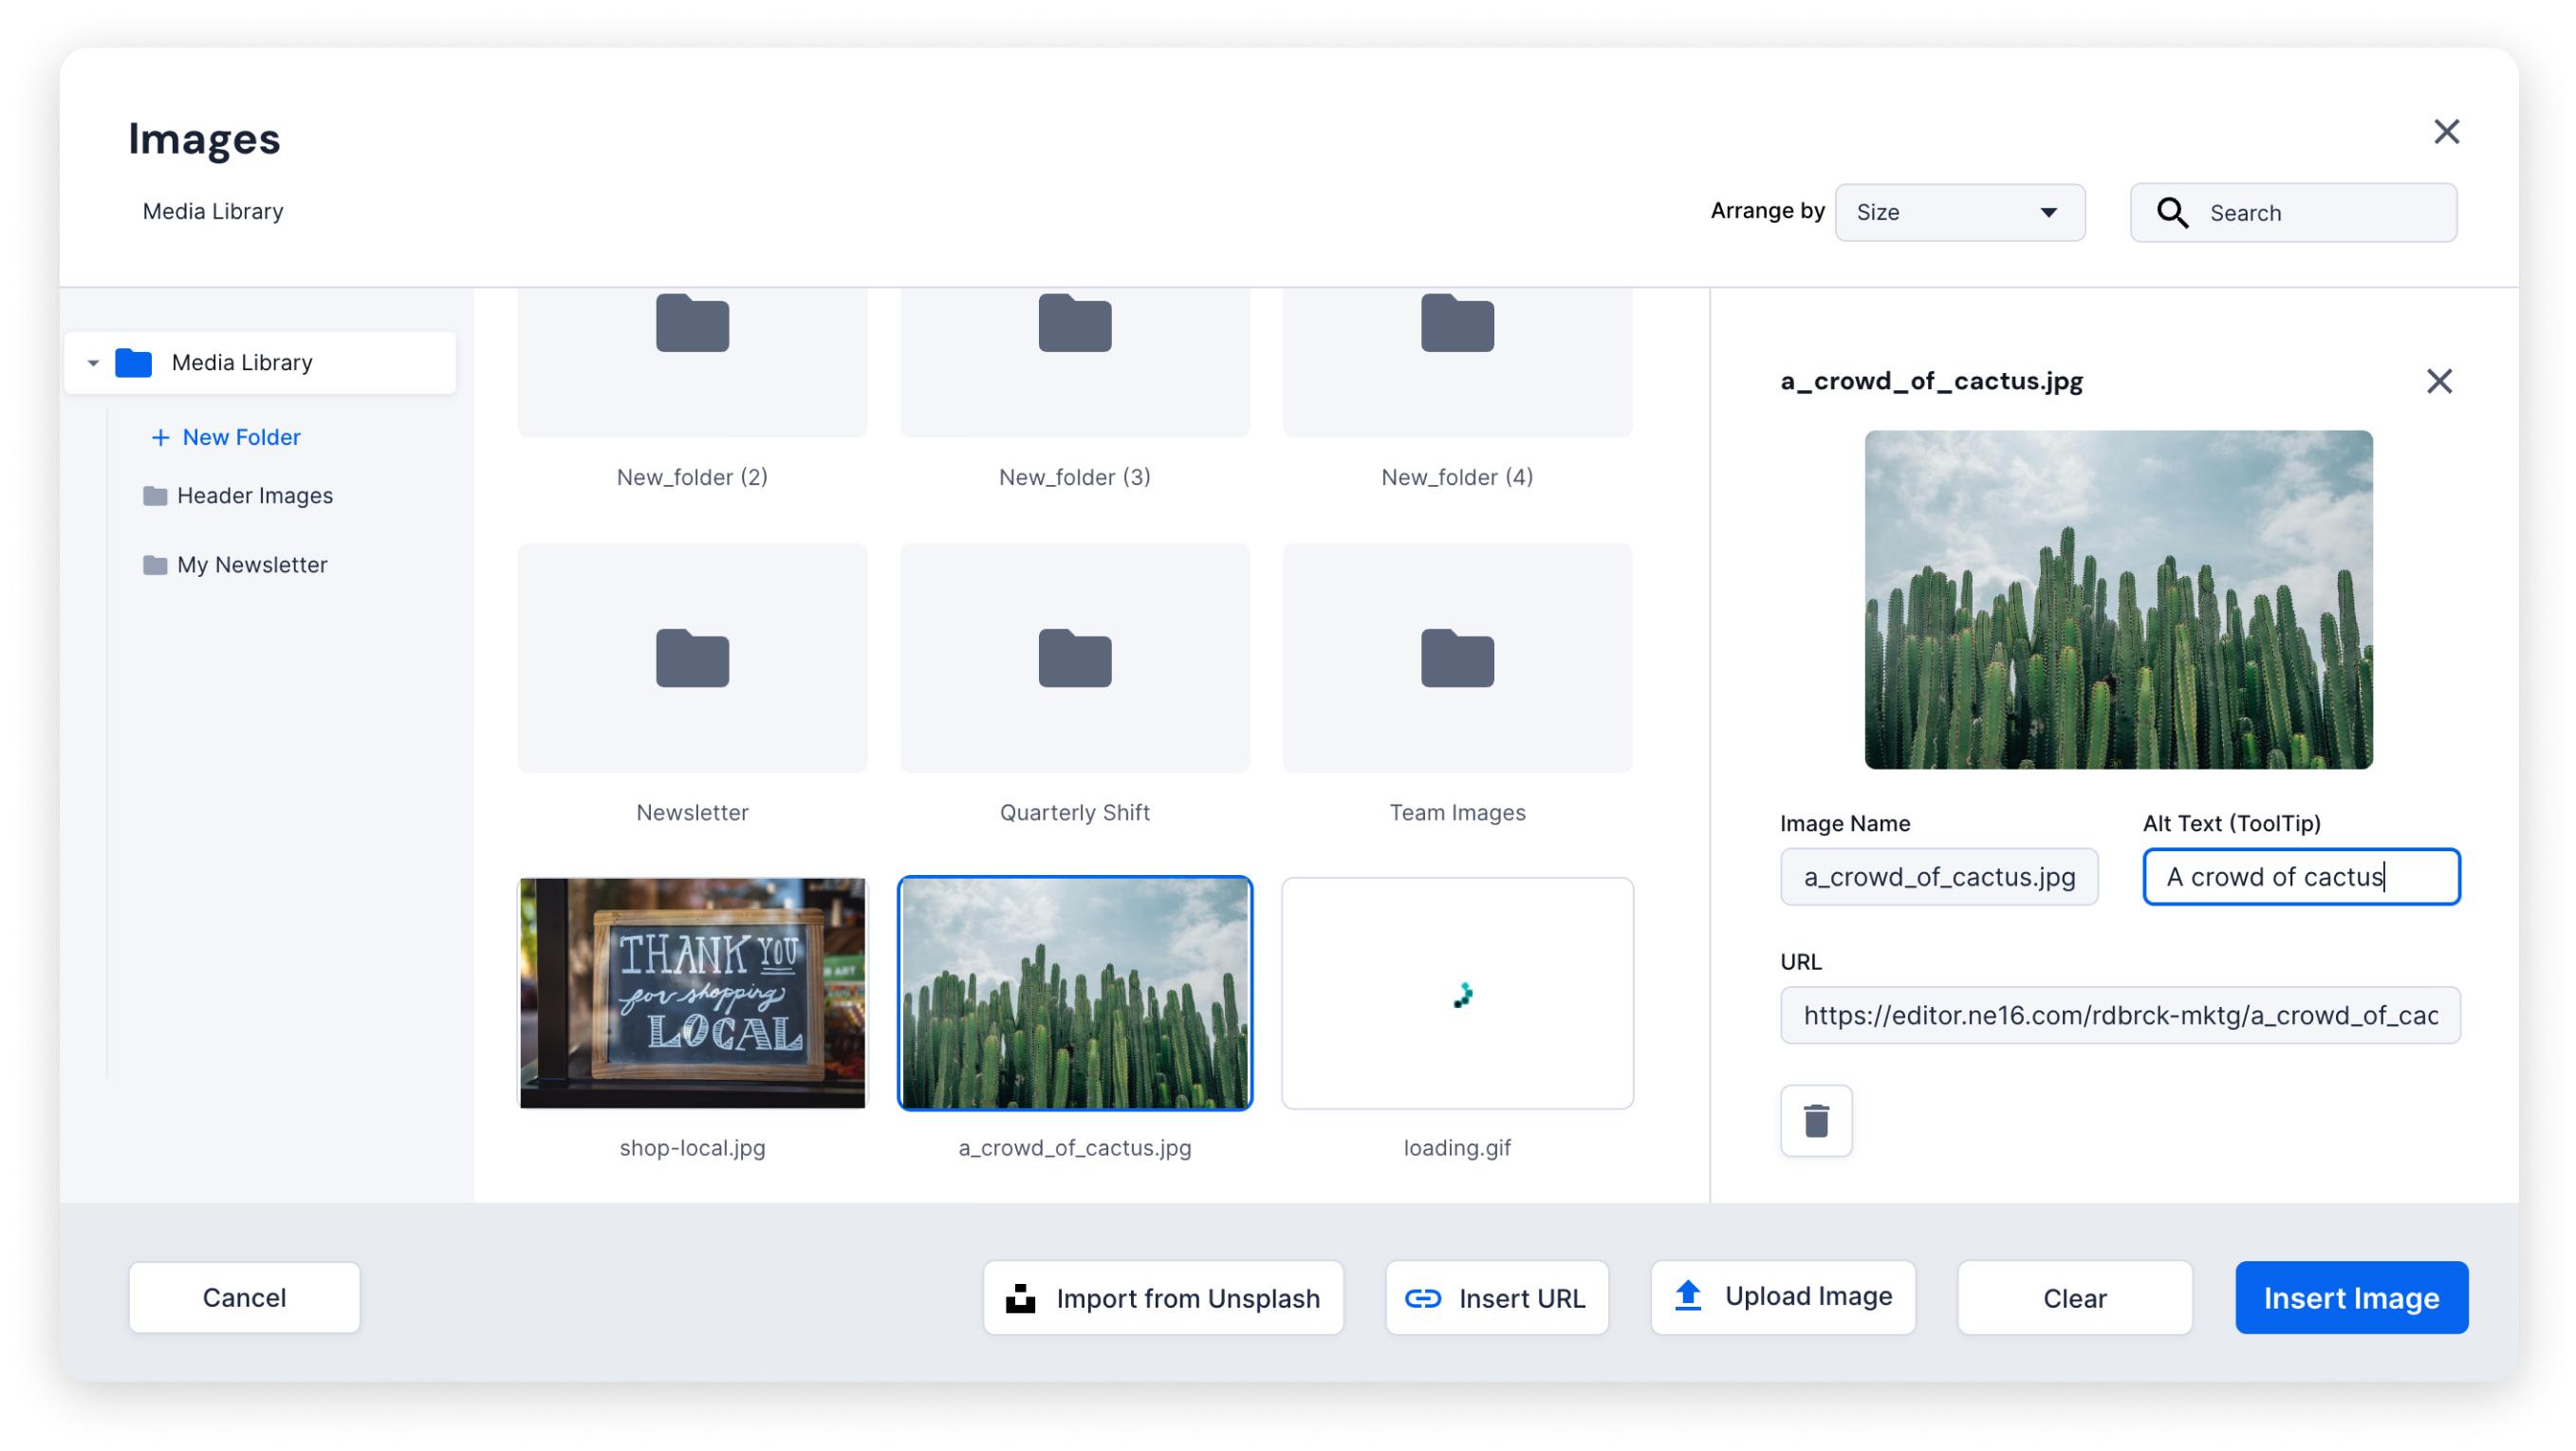The image size is (2576, 1451).
Task: Open the Quarterly Shift folder
Action: [1074, 659]
